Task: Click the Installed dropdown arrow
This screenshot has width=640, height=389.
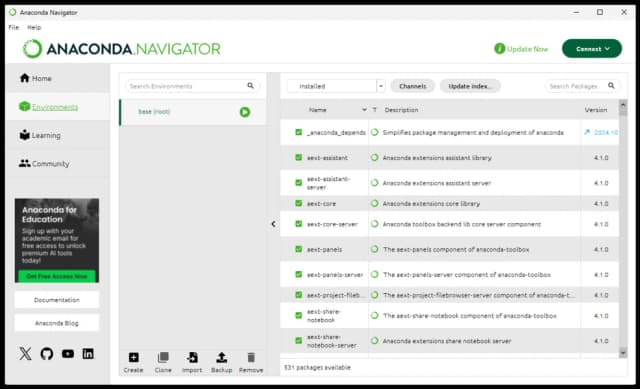Action: point(381,86)
